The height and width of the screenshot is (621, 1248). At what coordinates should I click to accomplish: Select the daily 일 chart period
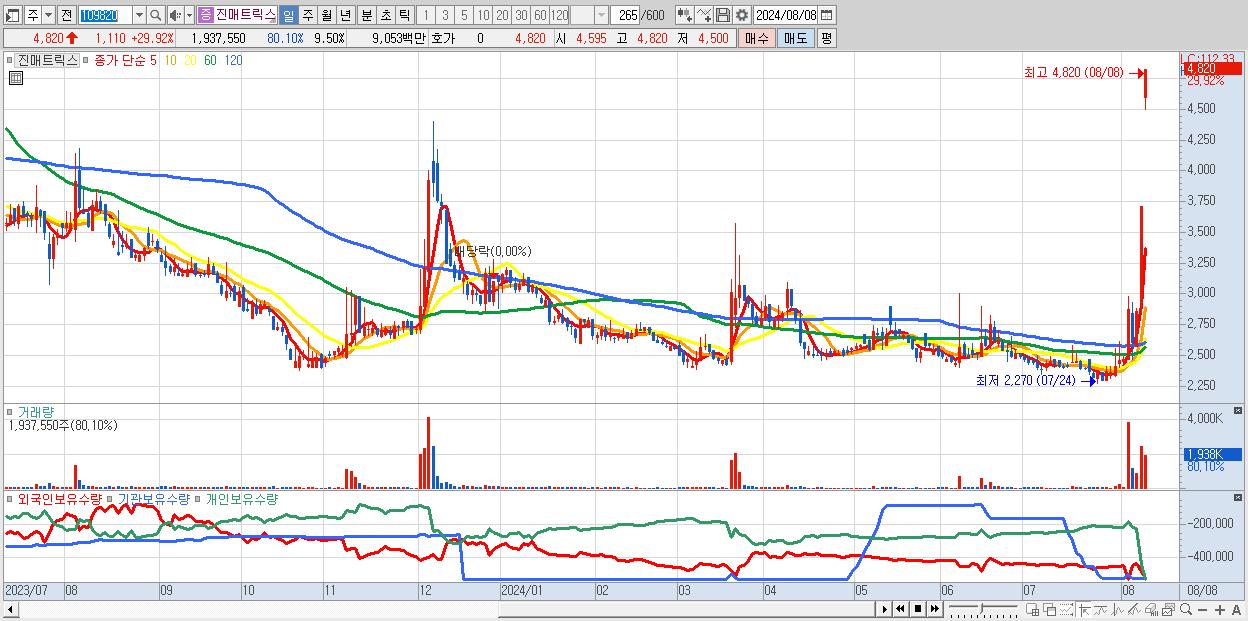pos(288,15)
